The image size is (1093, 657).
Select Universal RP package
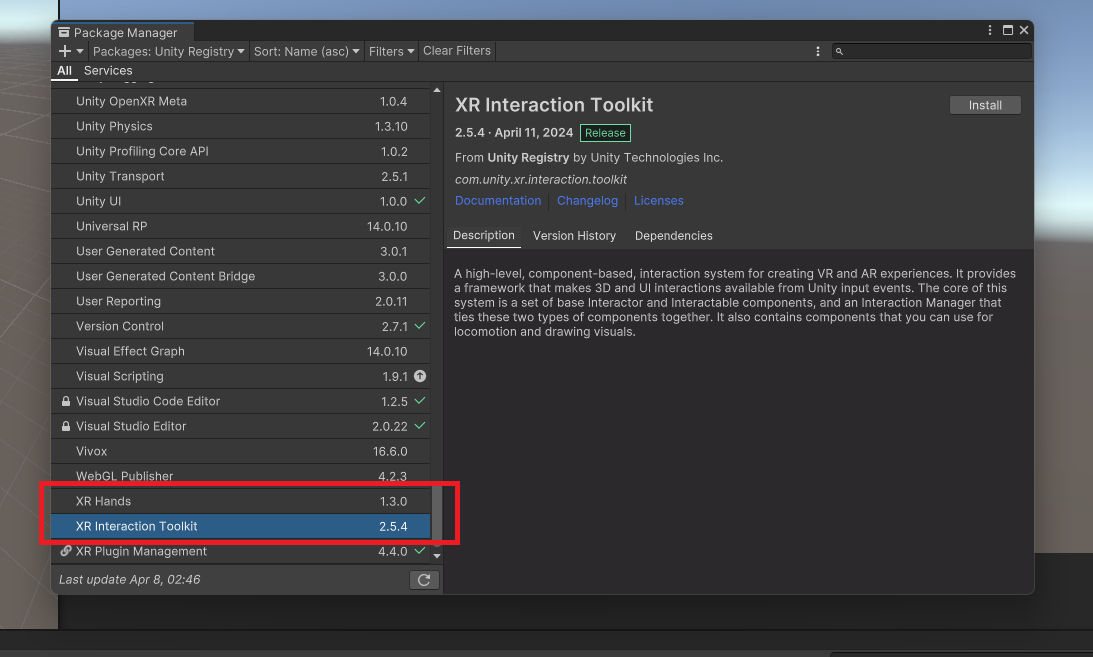click(240, 226)
